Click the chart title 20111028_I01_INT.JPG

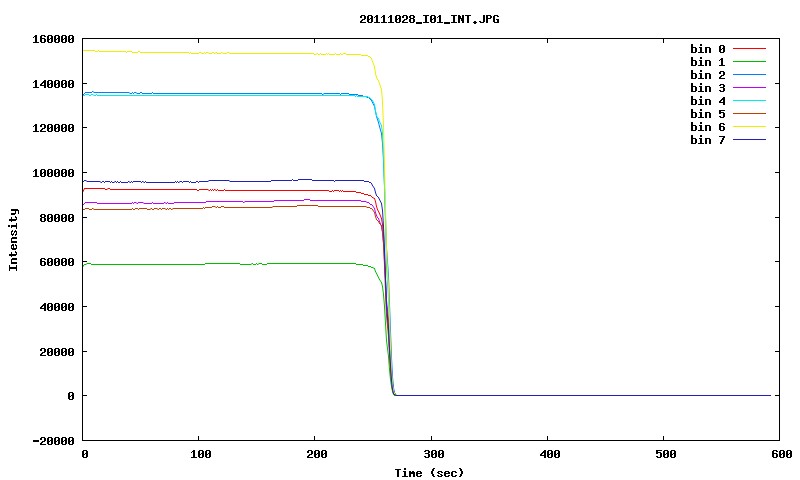tap(429, 19)
